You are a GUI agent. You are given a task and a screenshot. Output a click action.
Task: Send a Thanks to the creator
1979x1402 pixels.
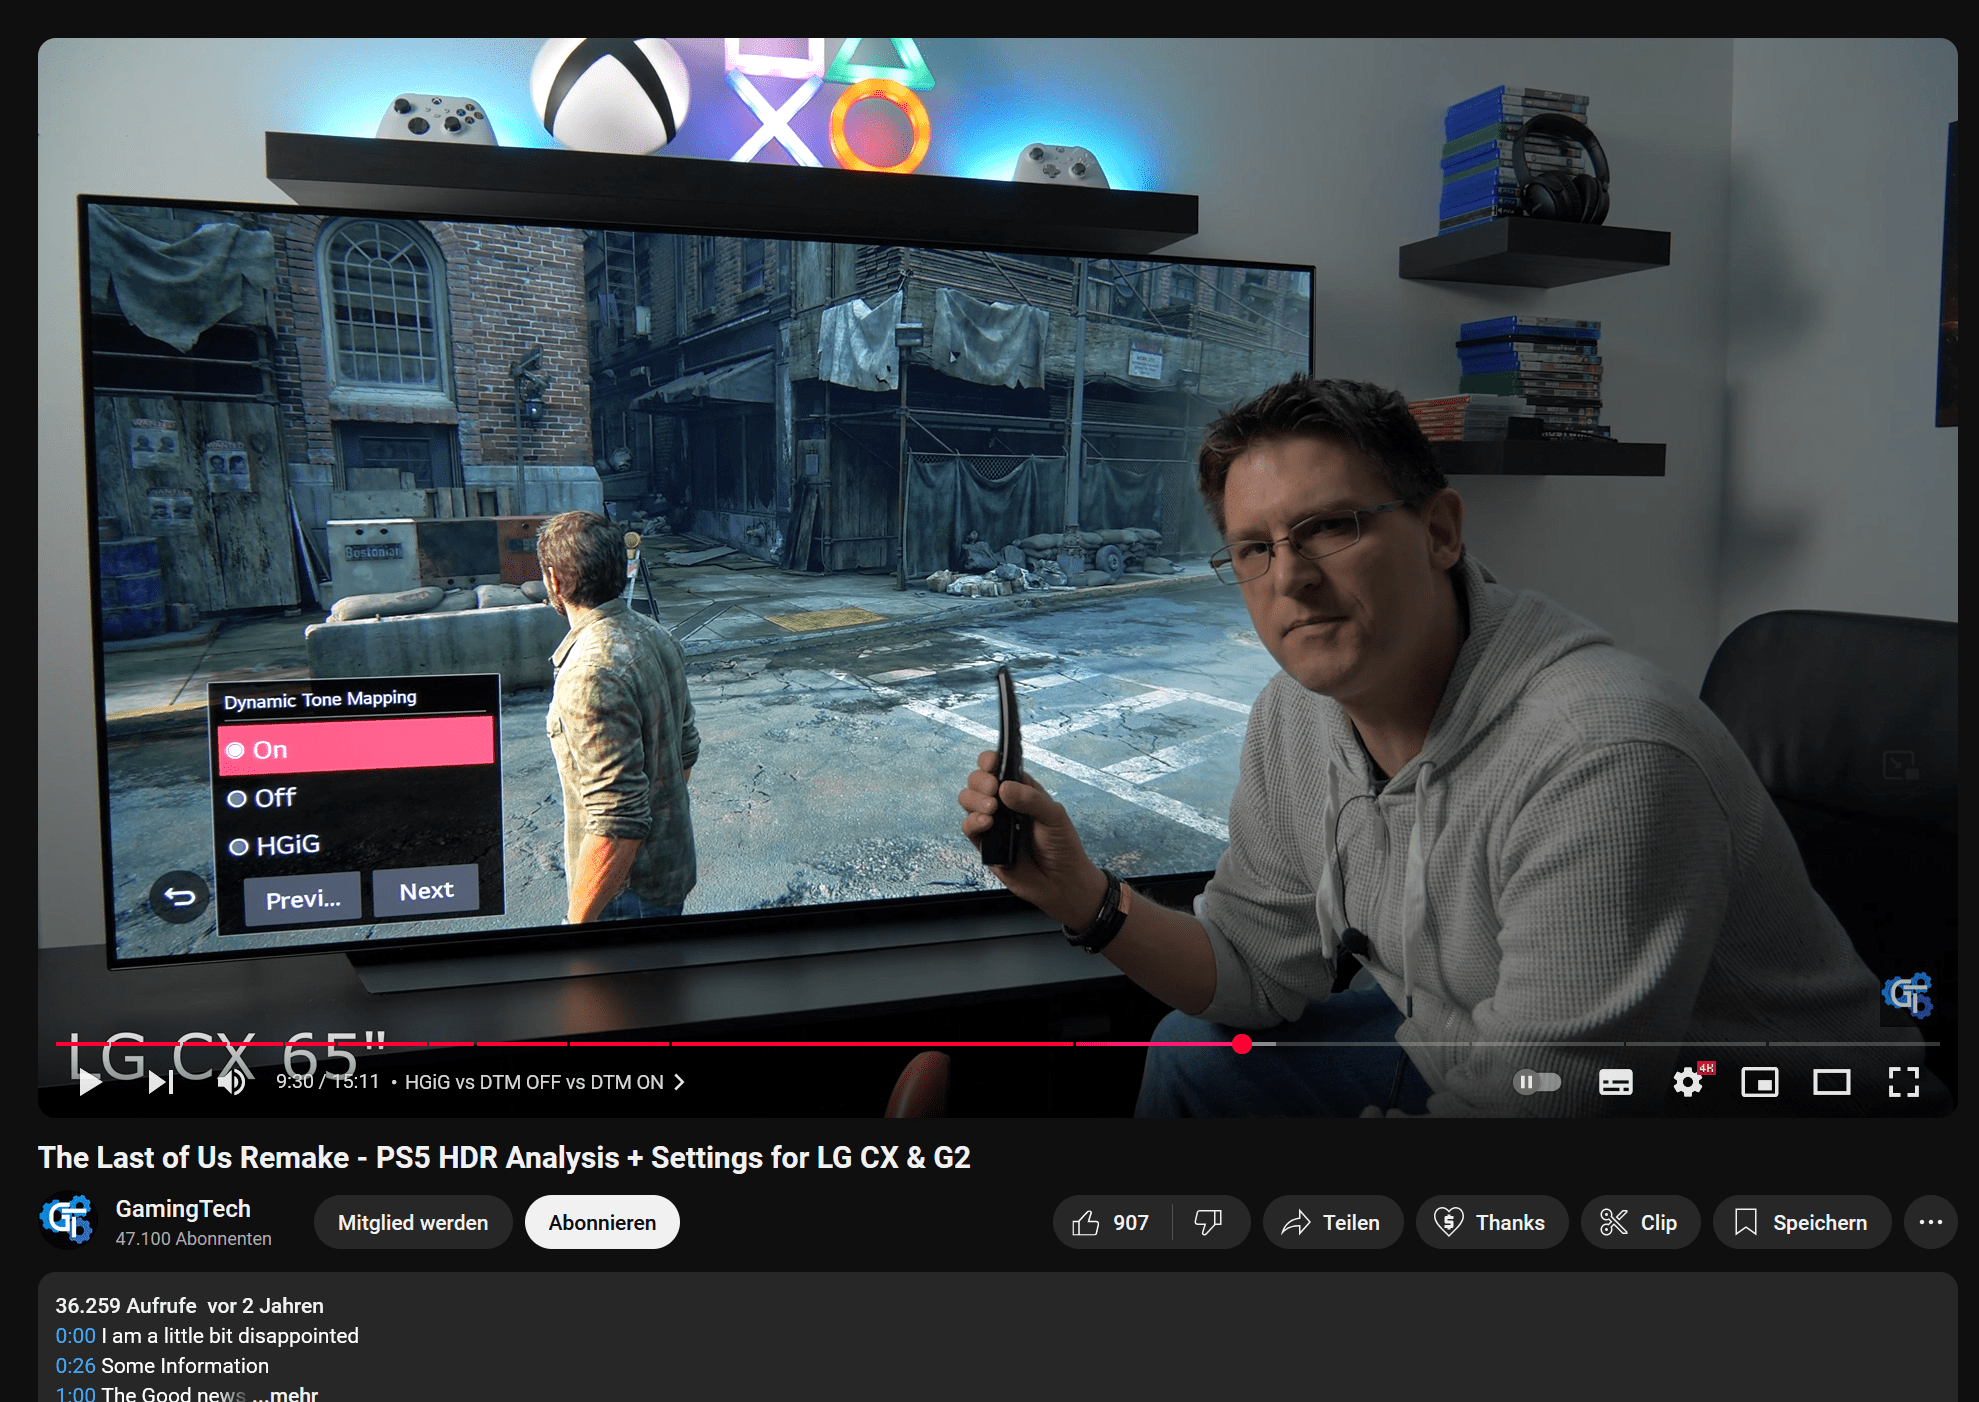click(1491, 1222)
